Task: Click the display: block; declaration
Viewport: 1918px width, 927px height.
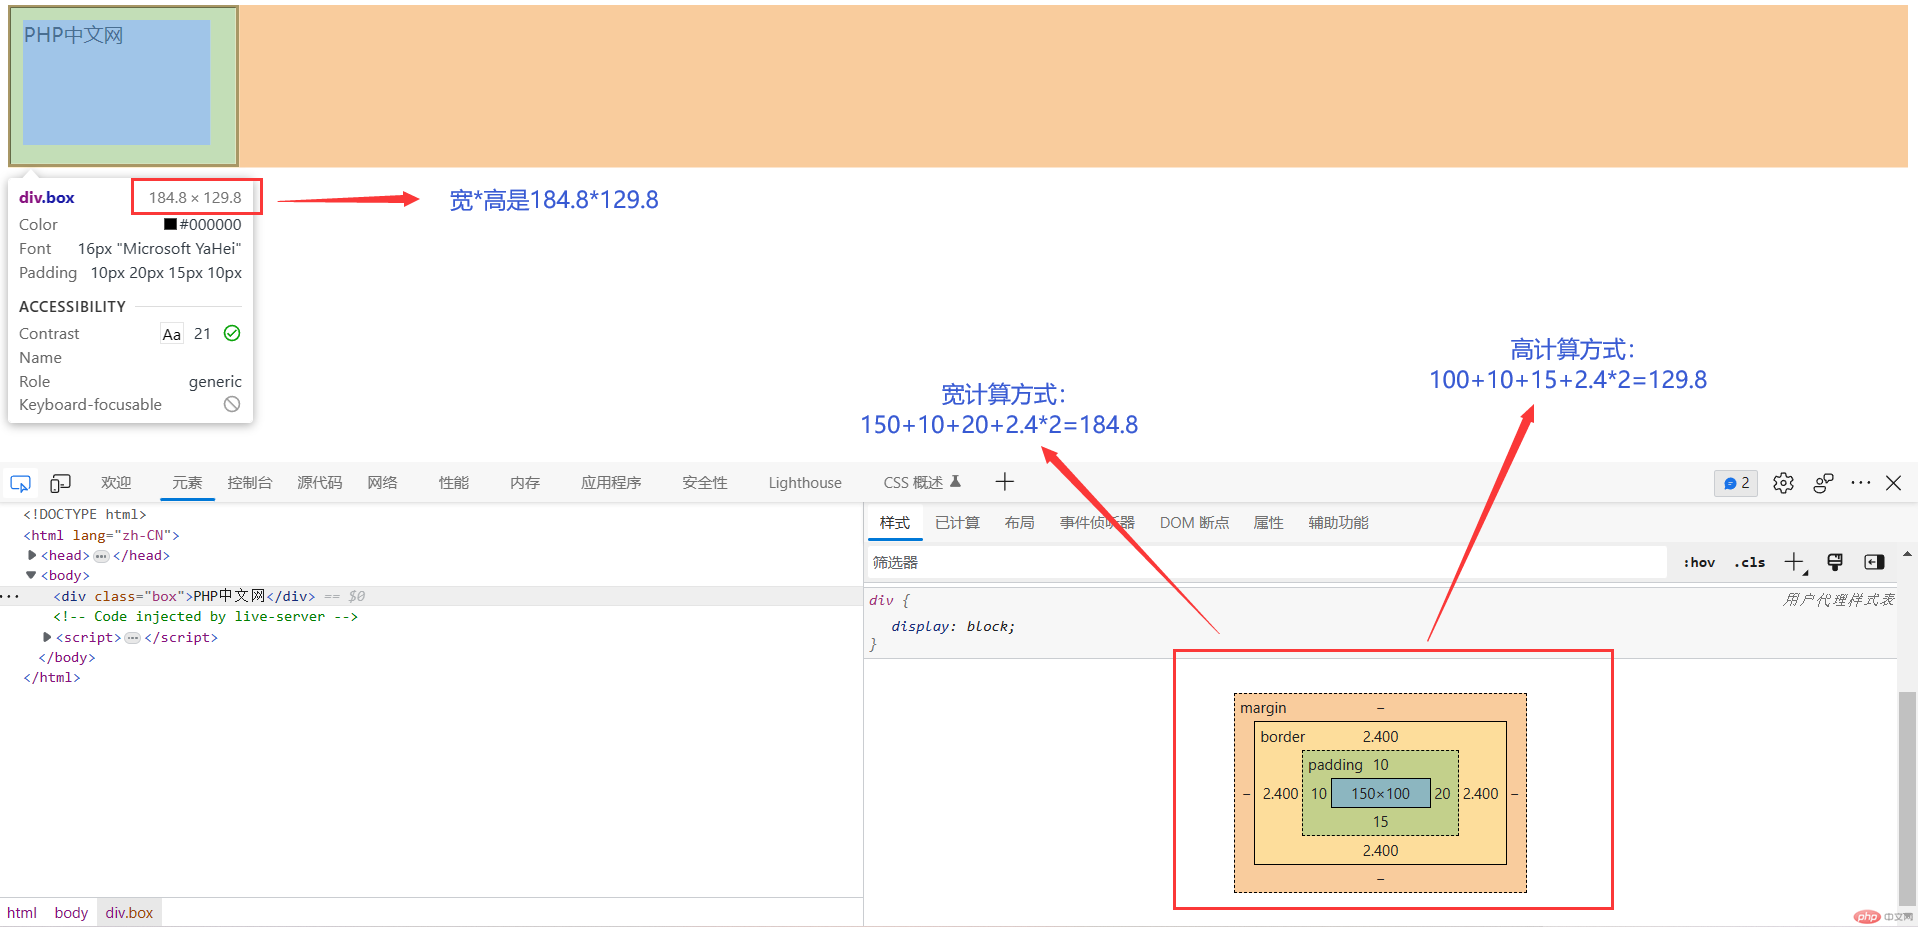Action: [x=953, y=626]
